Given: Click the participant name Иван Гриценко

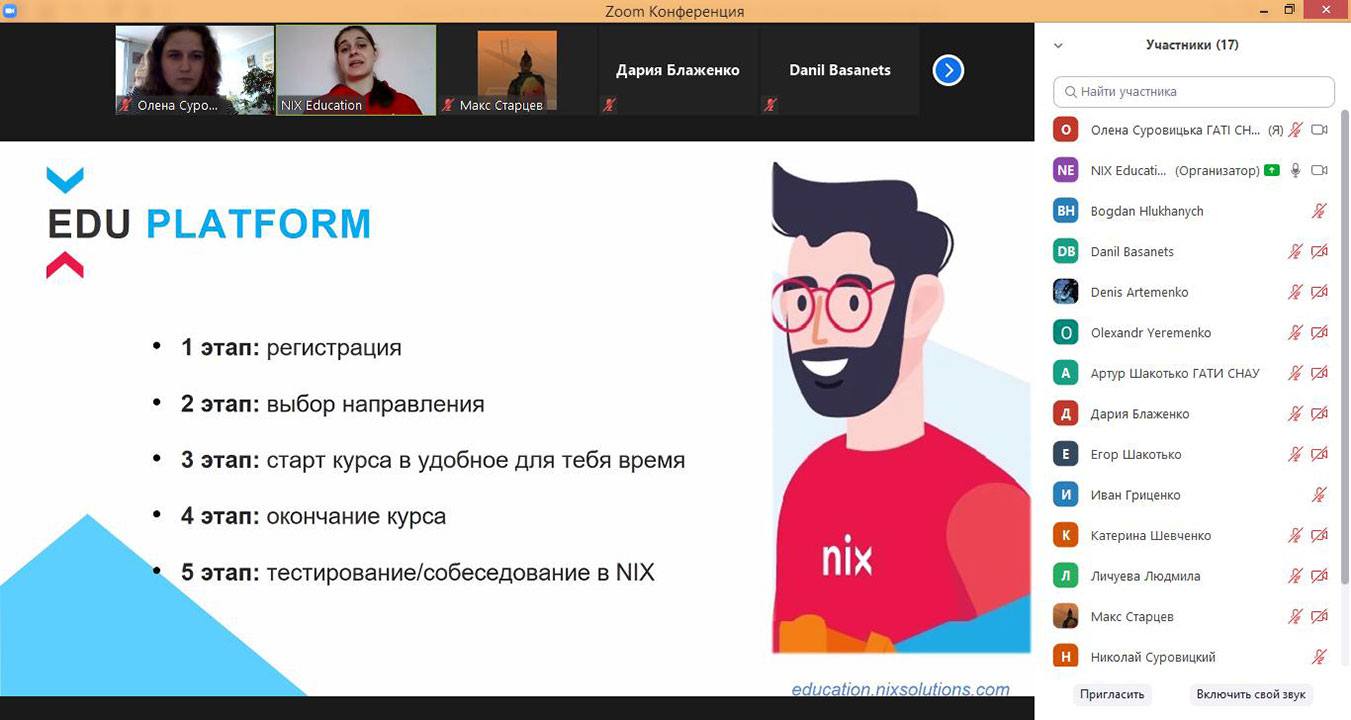Looking at the screenshot, I should 1136,495.
